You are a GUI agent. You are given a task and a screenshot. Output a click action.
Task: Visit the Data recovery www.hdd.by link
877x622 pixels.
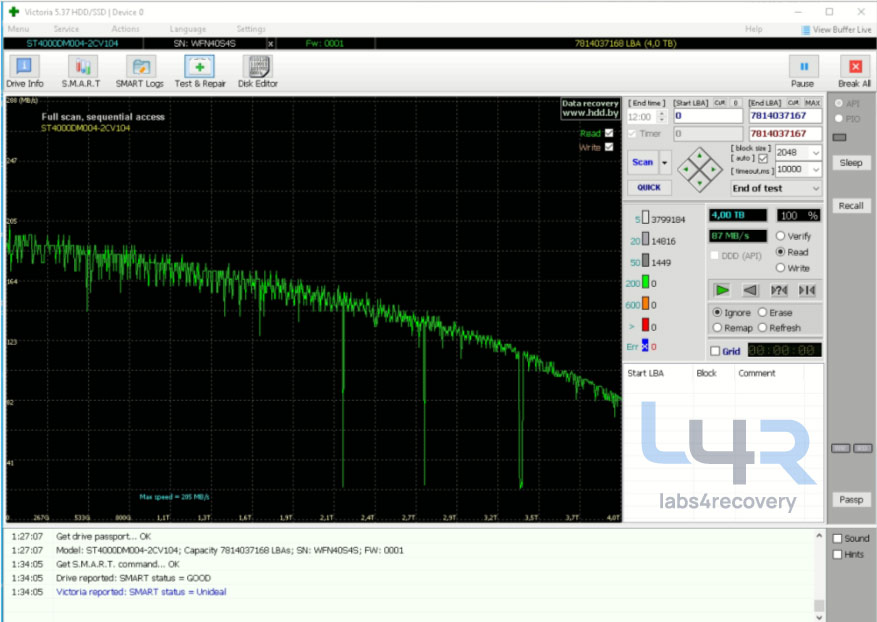click(x=590, y=109)
